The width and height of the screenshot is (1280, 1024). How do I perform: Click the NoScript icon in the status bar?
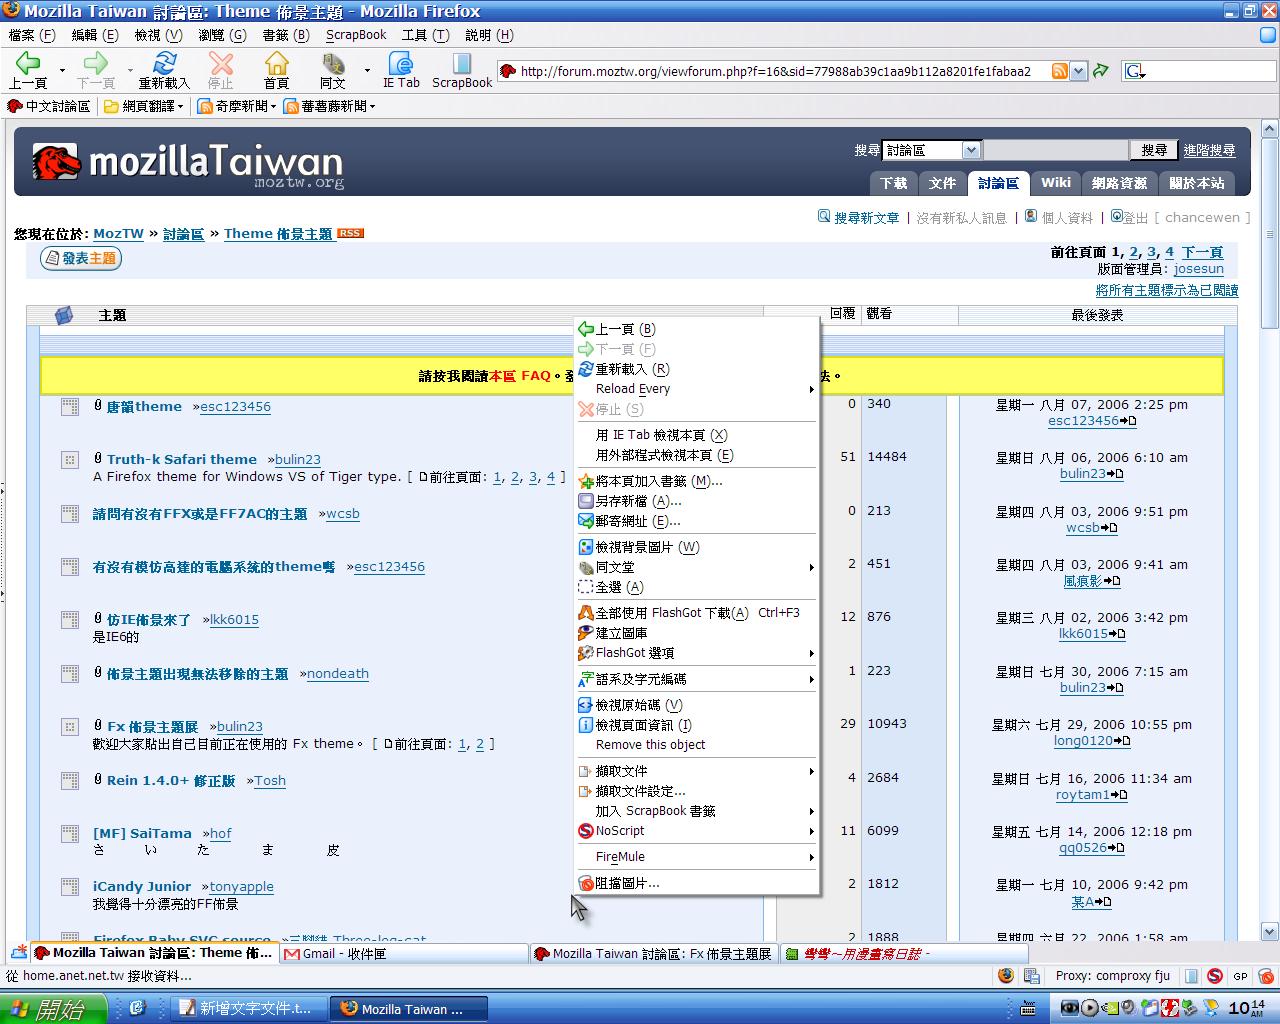1214,976
